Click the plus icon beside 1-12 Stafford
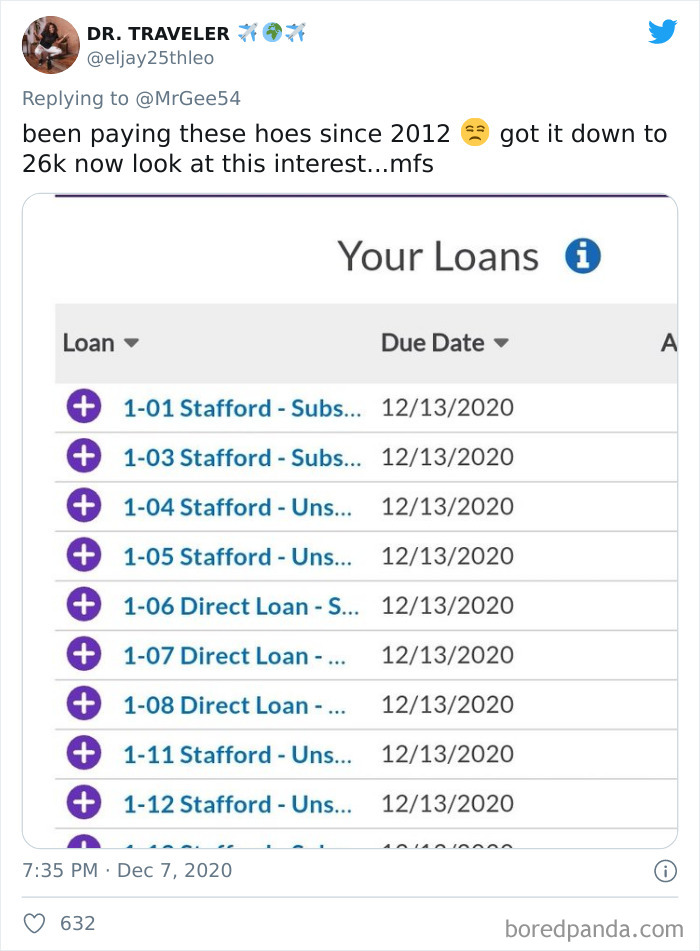Screen dimensions: 700x951 click(84, 803)
